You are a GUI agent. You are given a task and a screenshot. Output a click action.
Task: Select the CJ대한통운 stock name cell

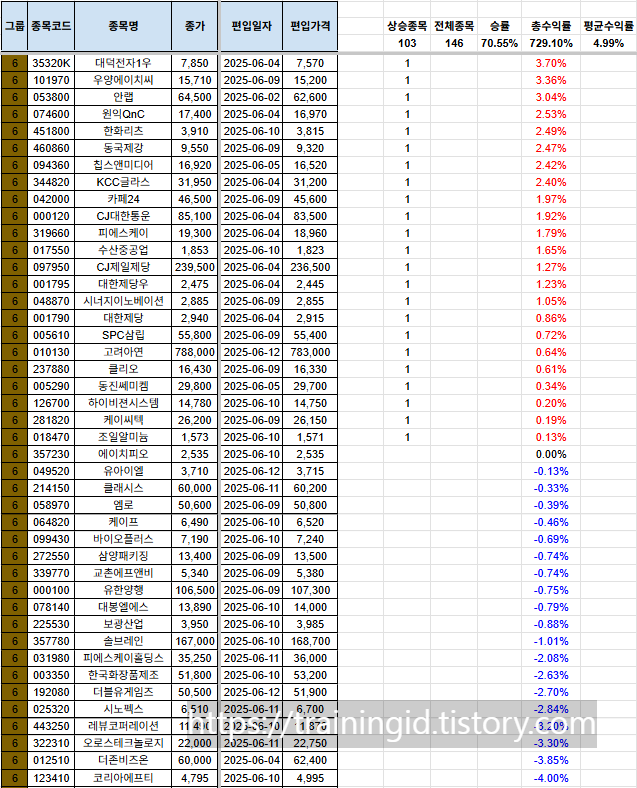(x=123, y=217)
